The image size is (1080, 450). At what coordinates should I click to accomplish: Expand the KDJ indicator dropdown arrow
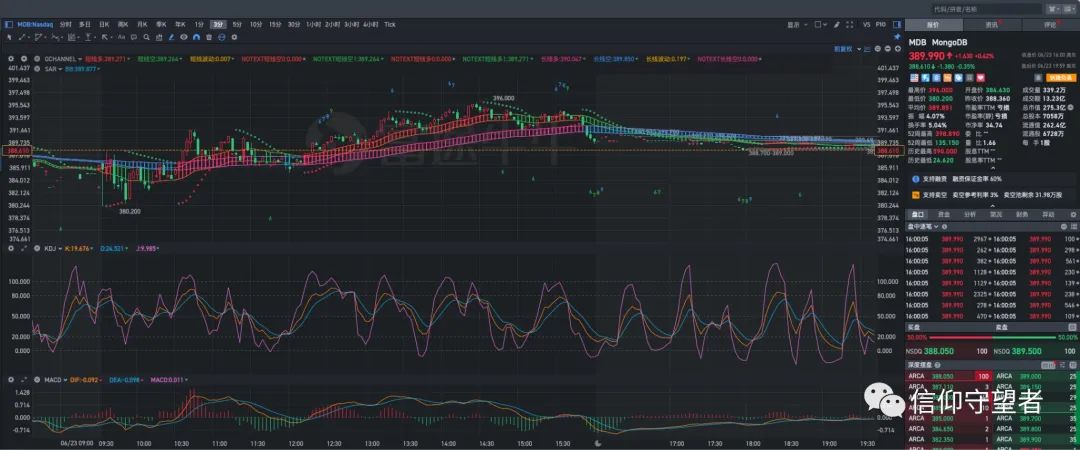pyautogui.click(x=60, y=248)
